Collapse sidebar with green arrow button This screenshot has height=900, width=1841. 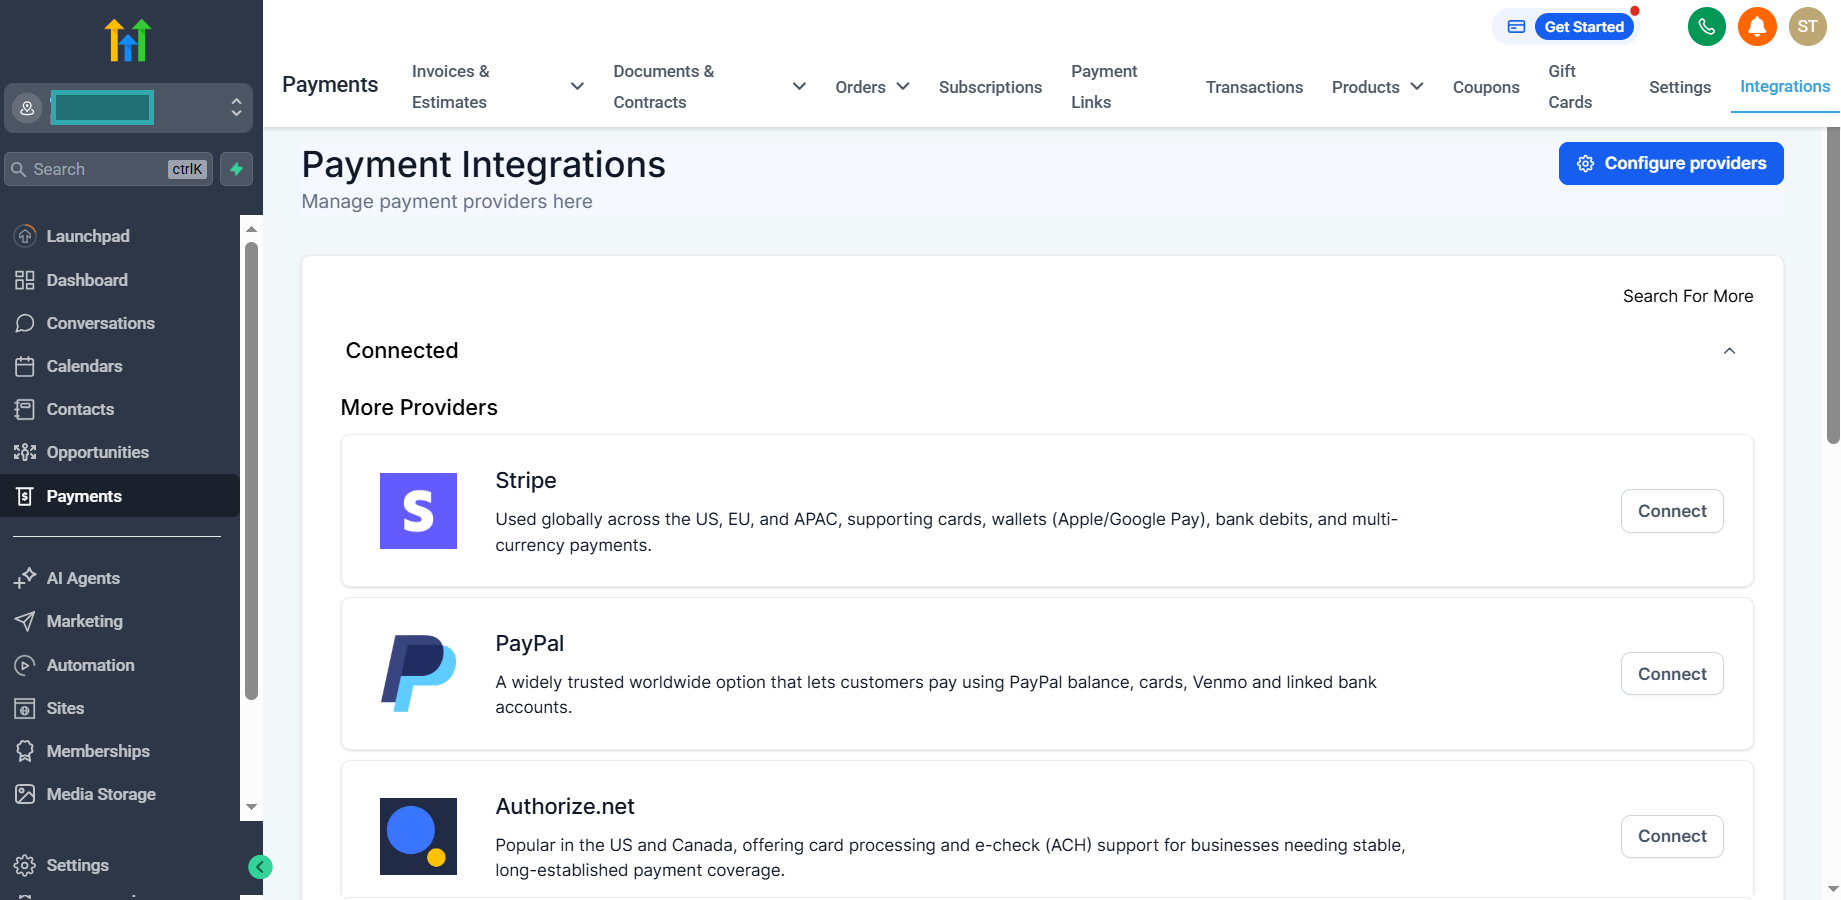pos(260,867)
